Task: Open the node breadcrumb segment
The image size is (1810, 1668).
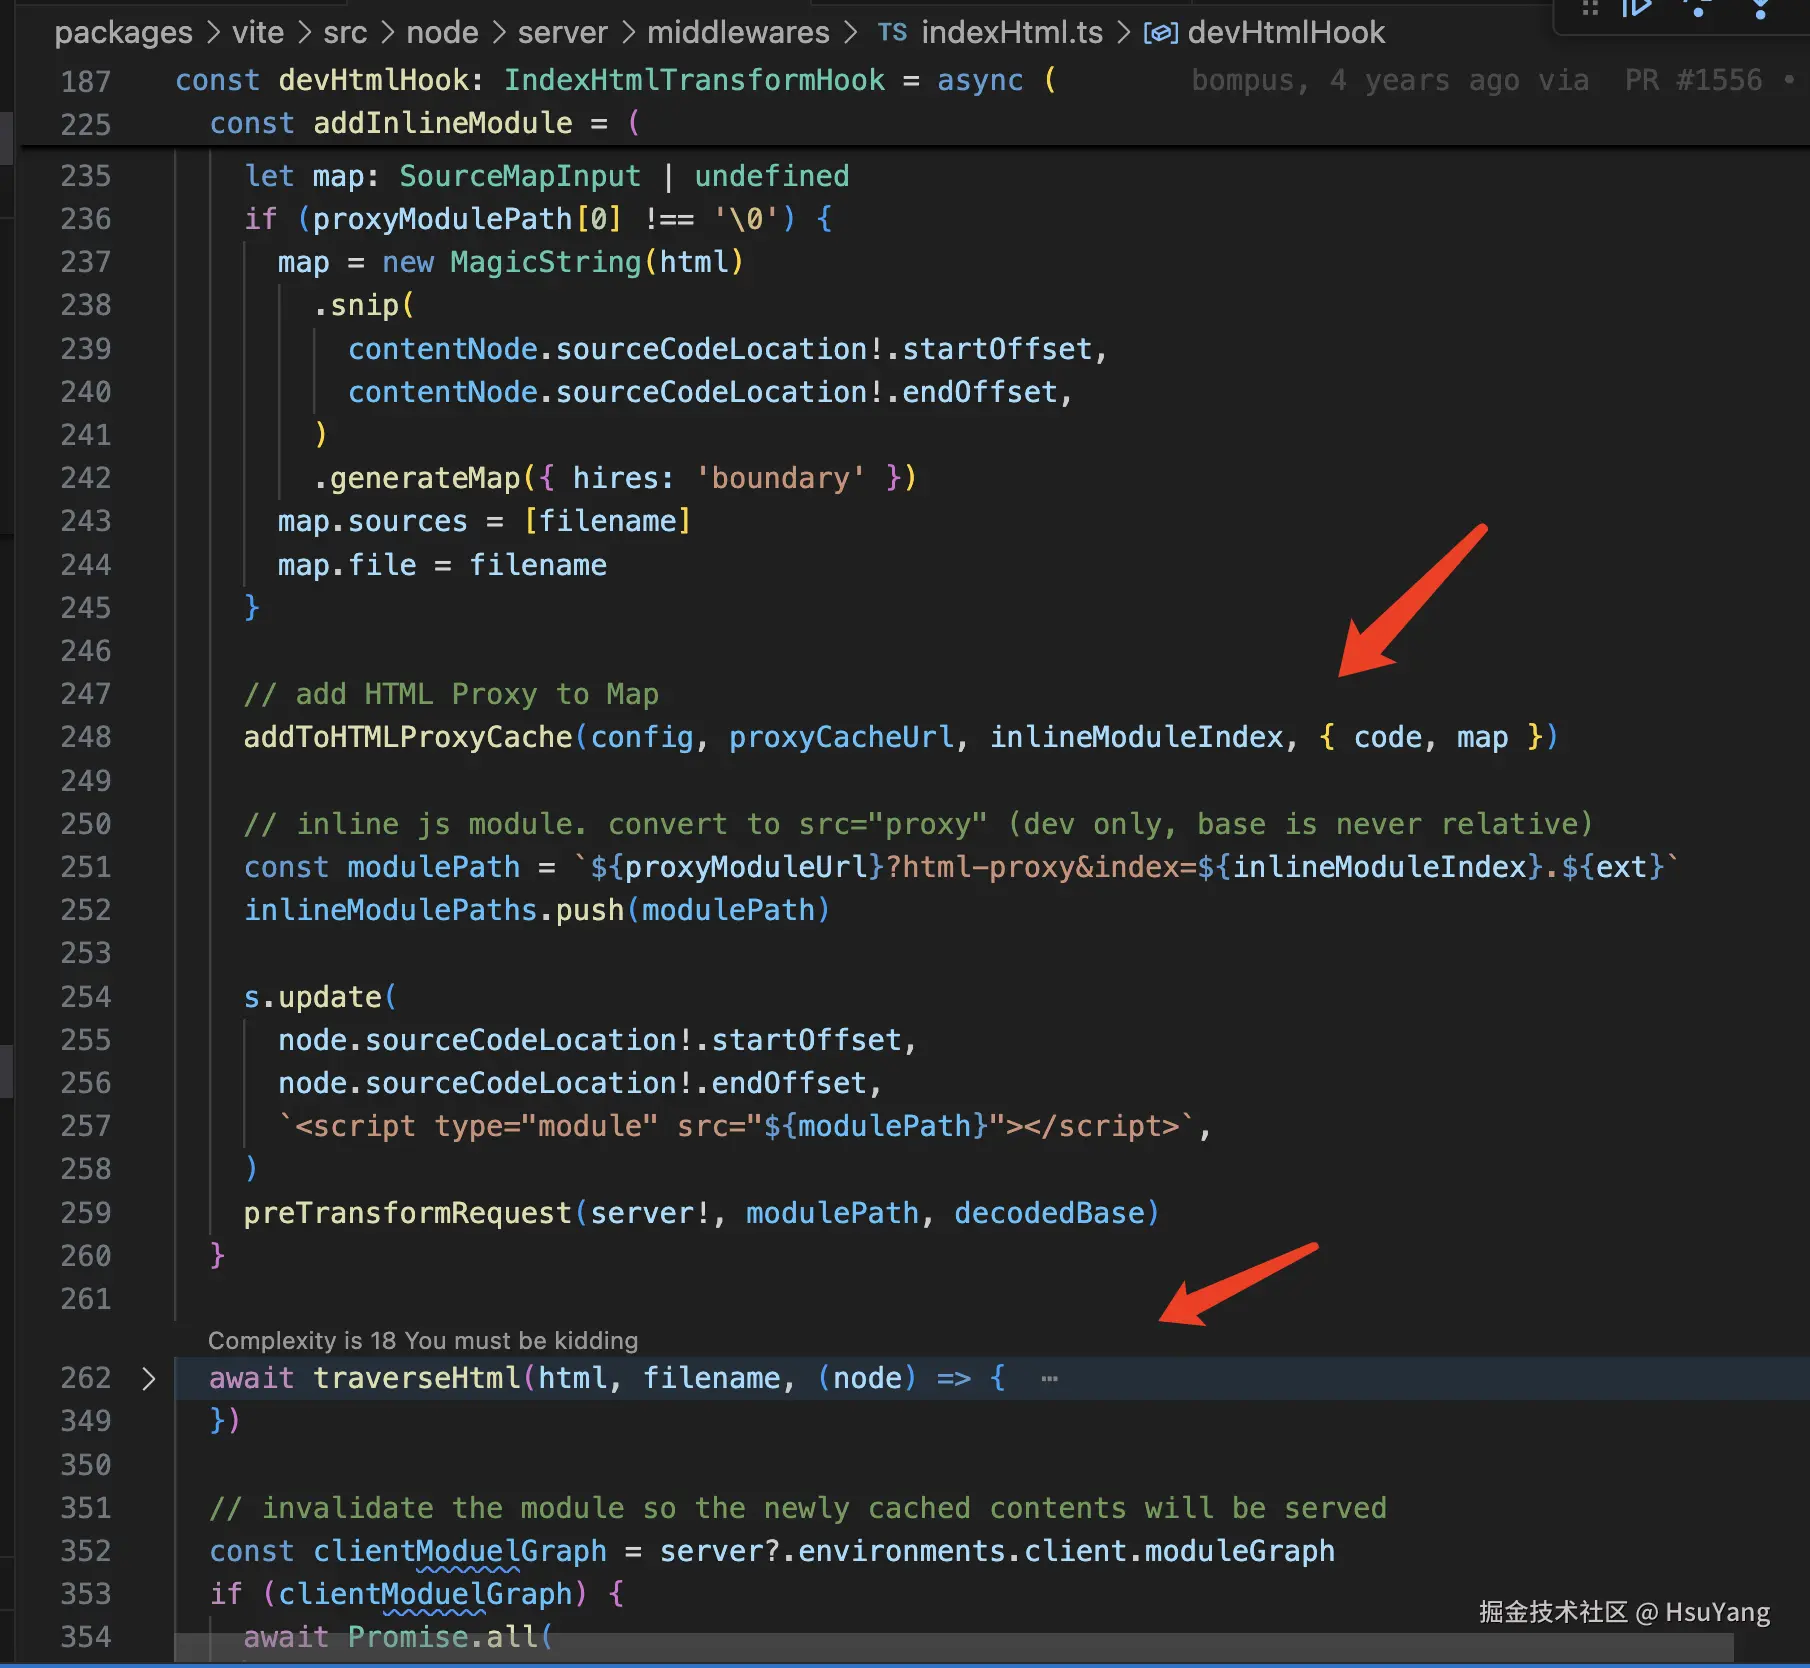Action: (x=442, y=33)
